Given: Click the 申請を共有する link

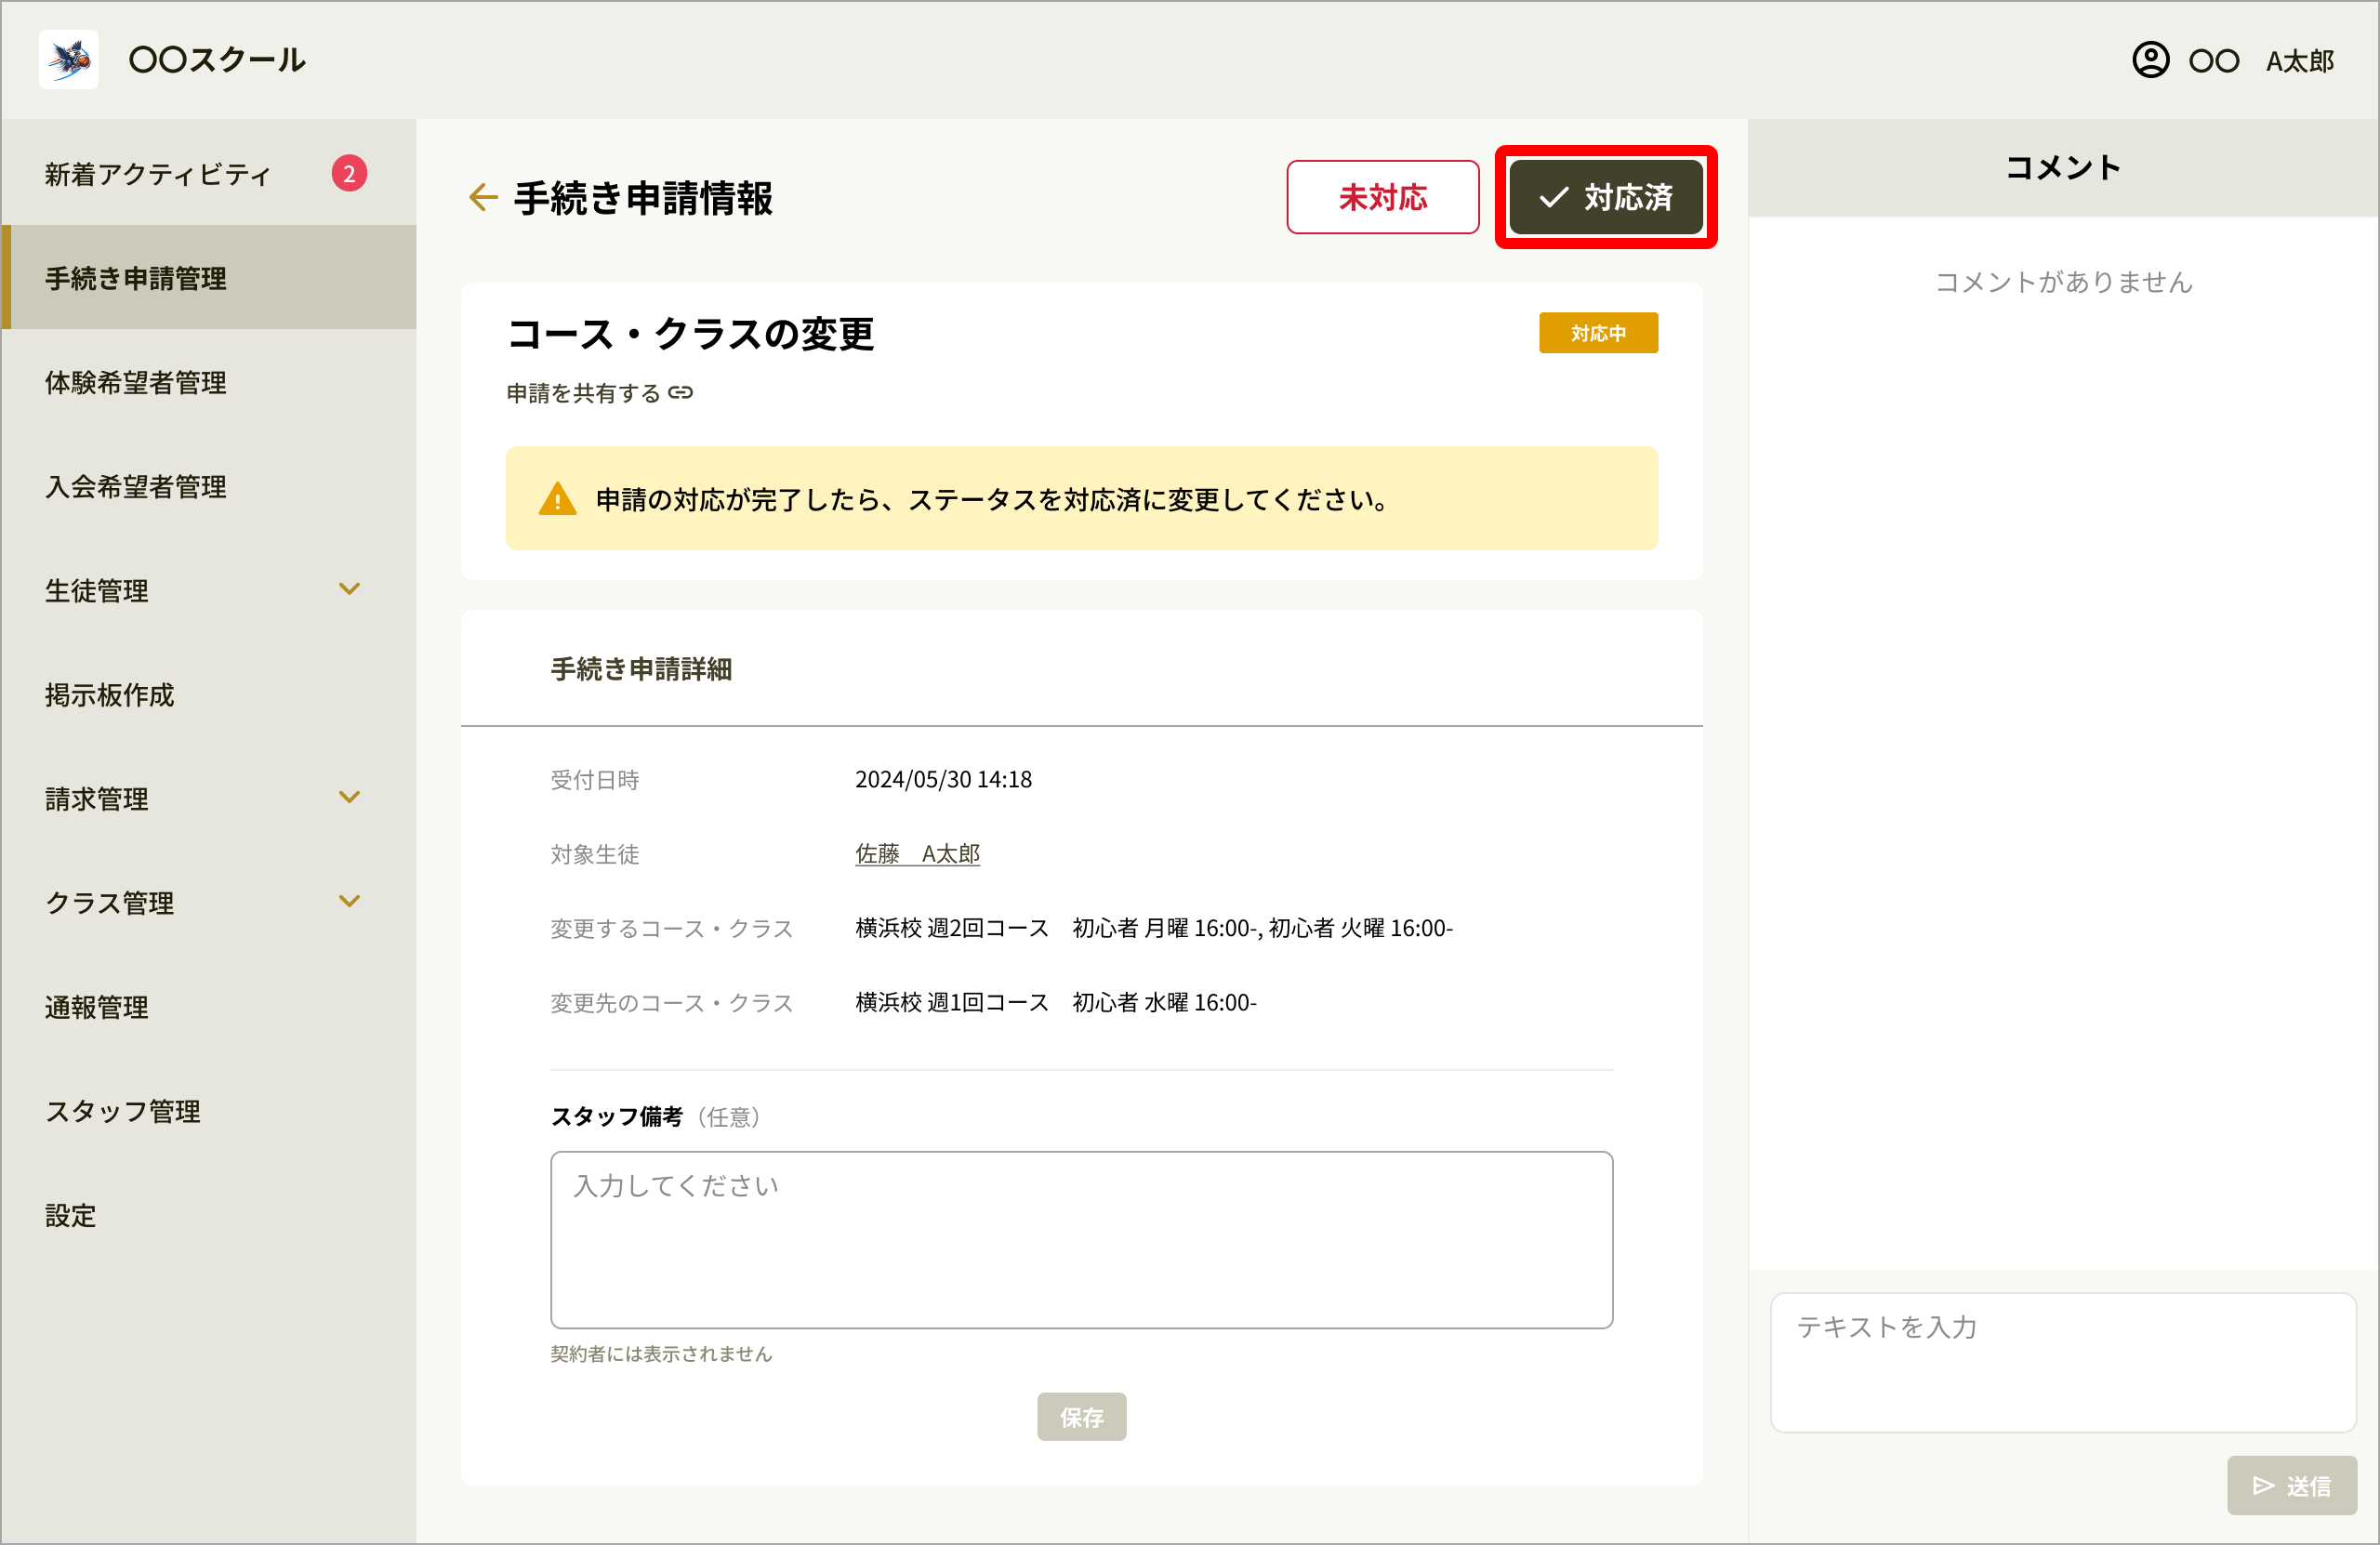Looking at the screenshot, I should click(x=599, y=393).
